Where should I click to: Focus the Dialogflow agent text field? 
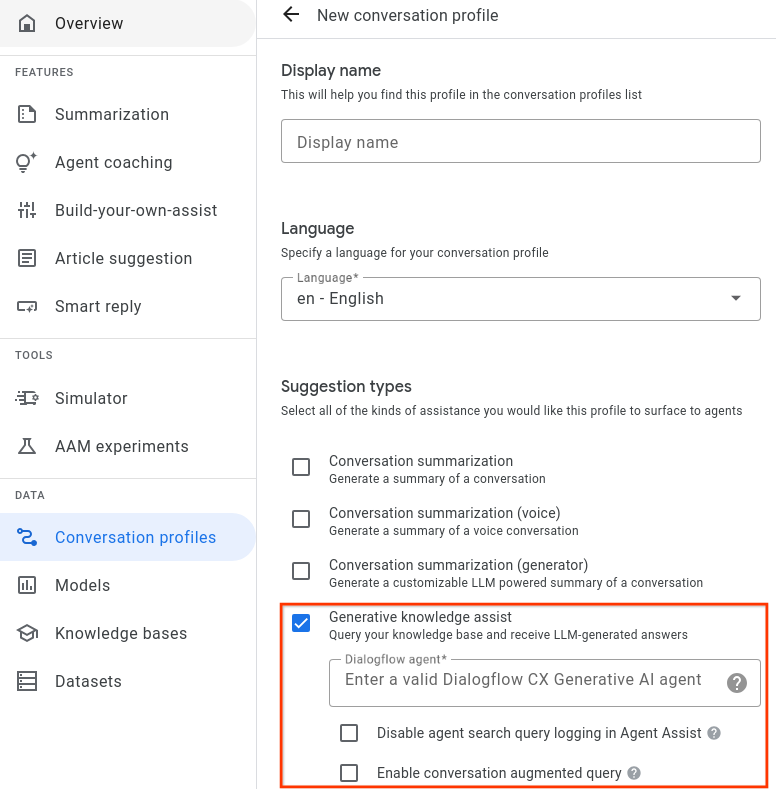point(523,680)
